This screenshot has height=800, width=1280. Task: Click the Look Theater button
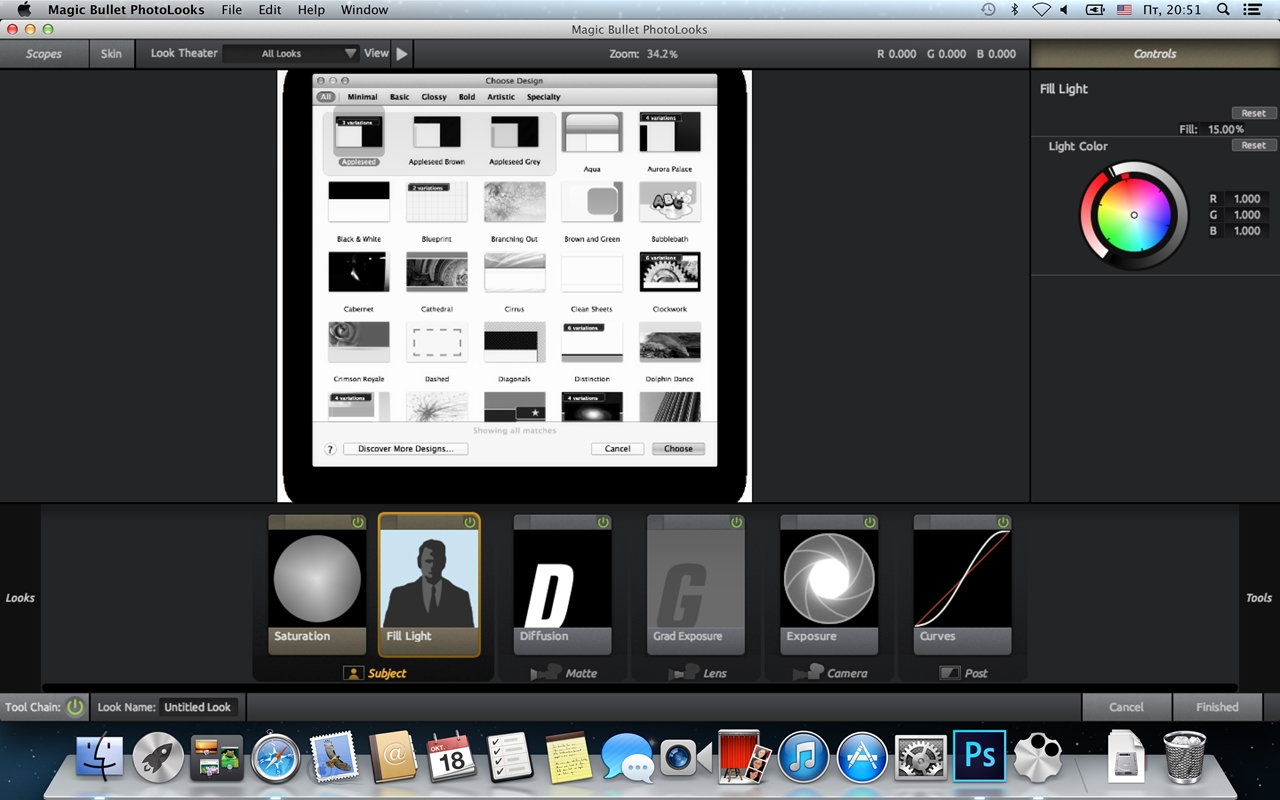point(184,54)
